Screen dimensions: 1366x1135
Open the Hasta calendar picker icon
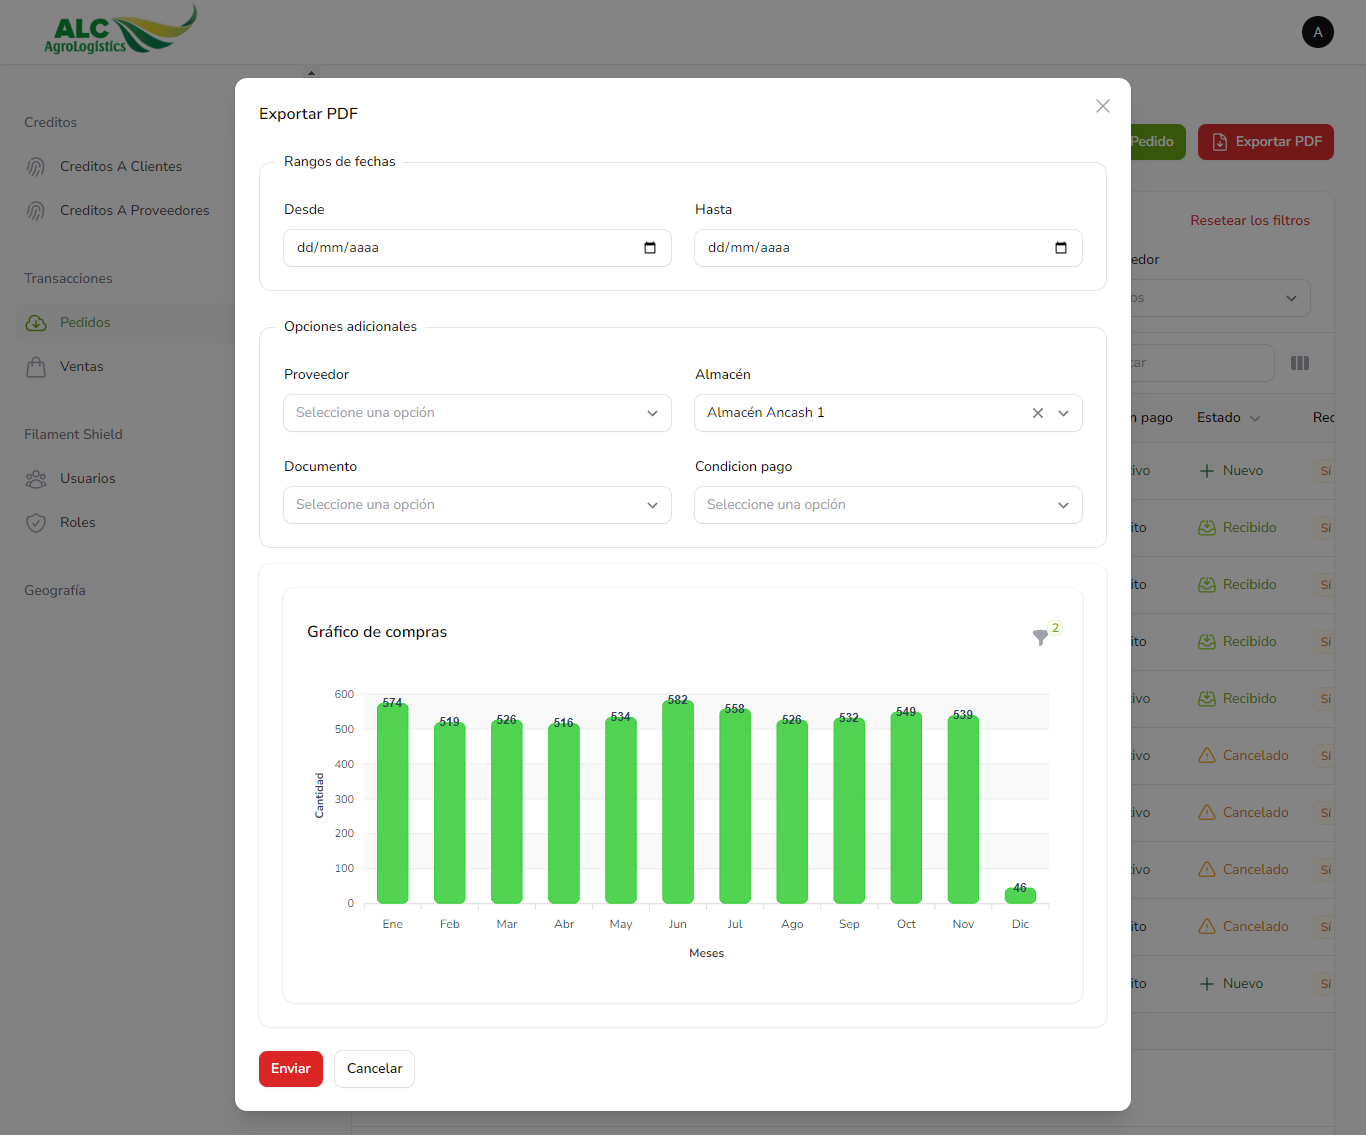[x=1061, y=248]
